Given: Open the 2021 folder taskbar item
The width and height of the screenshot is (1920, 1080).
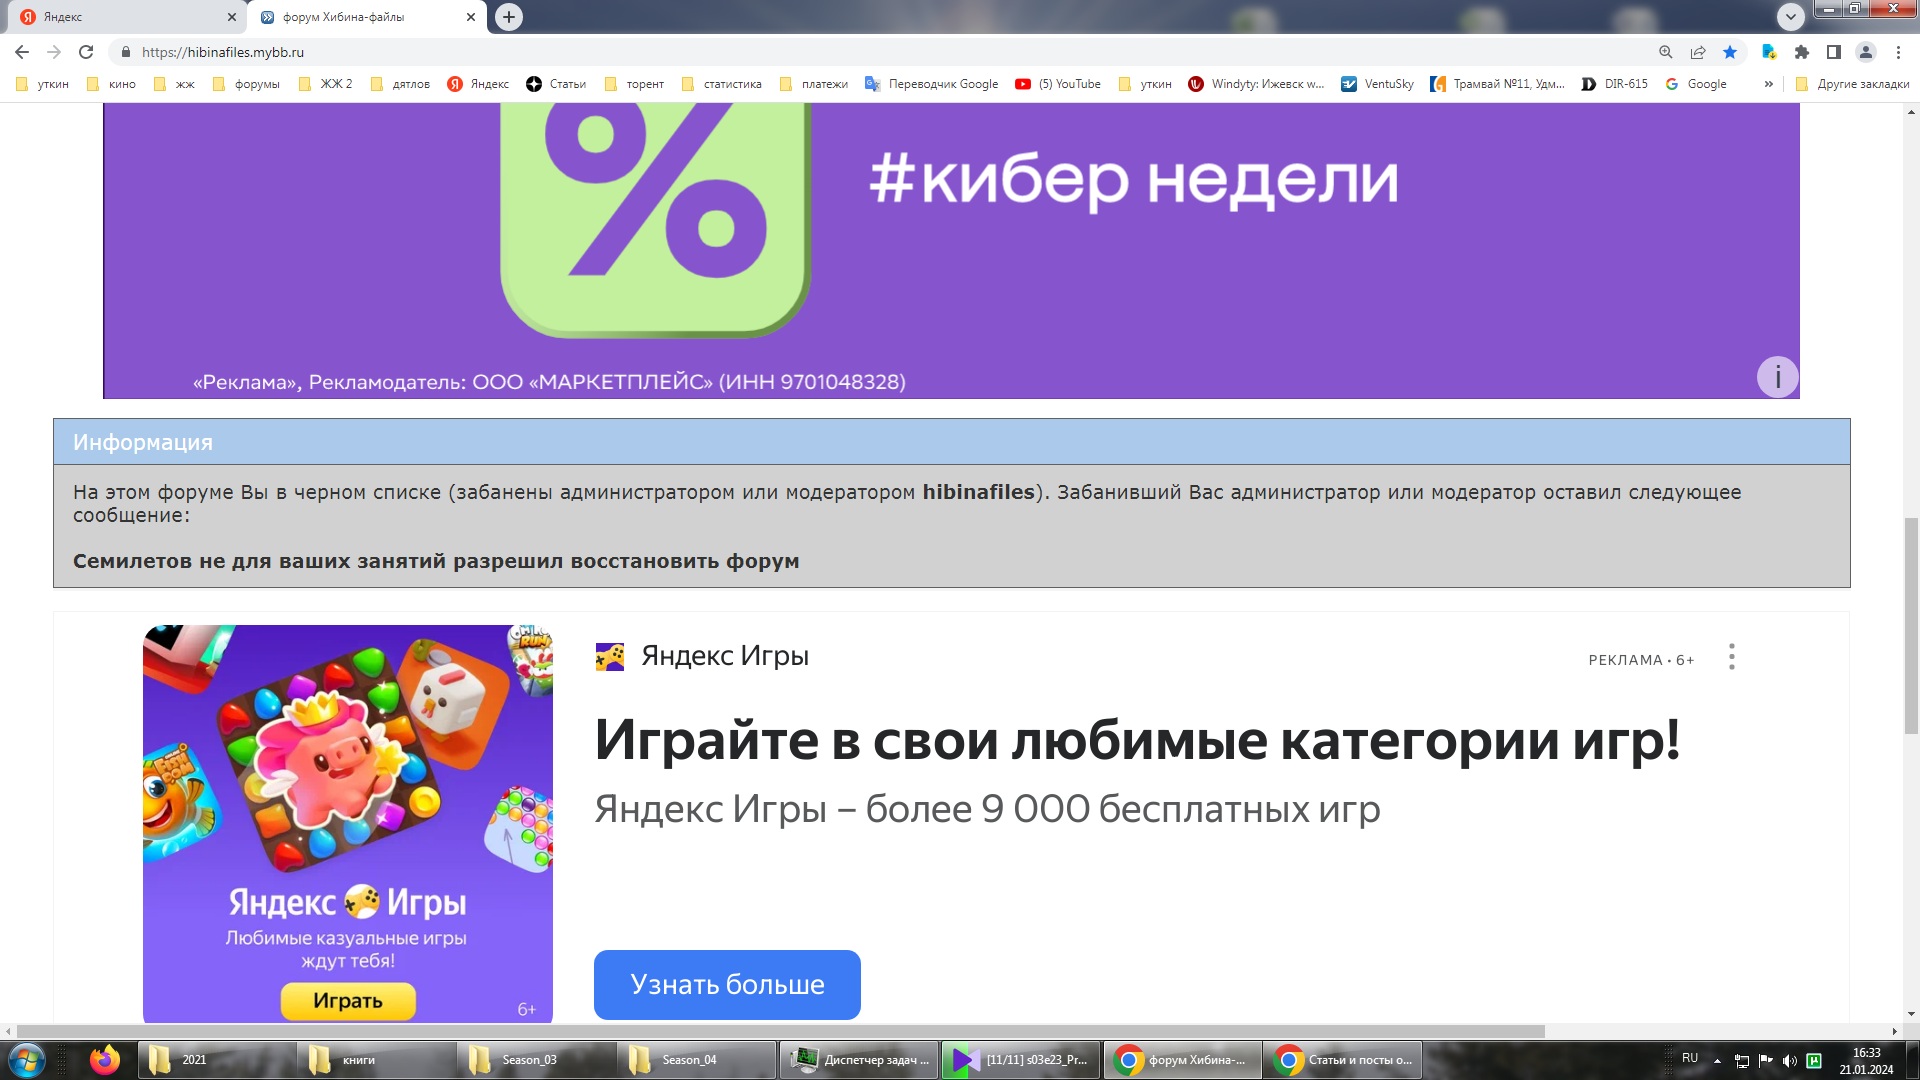Looking at the screenshot, I should coord(215,1060).
